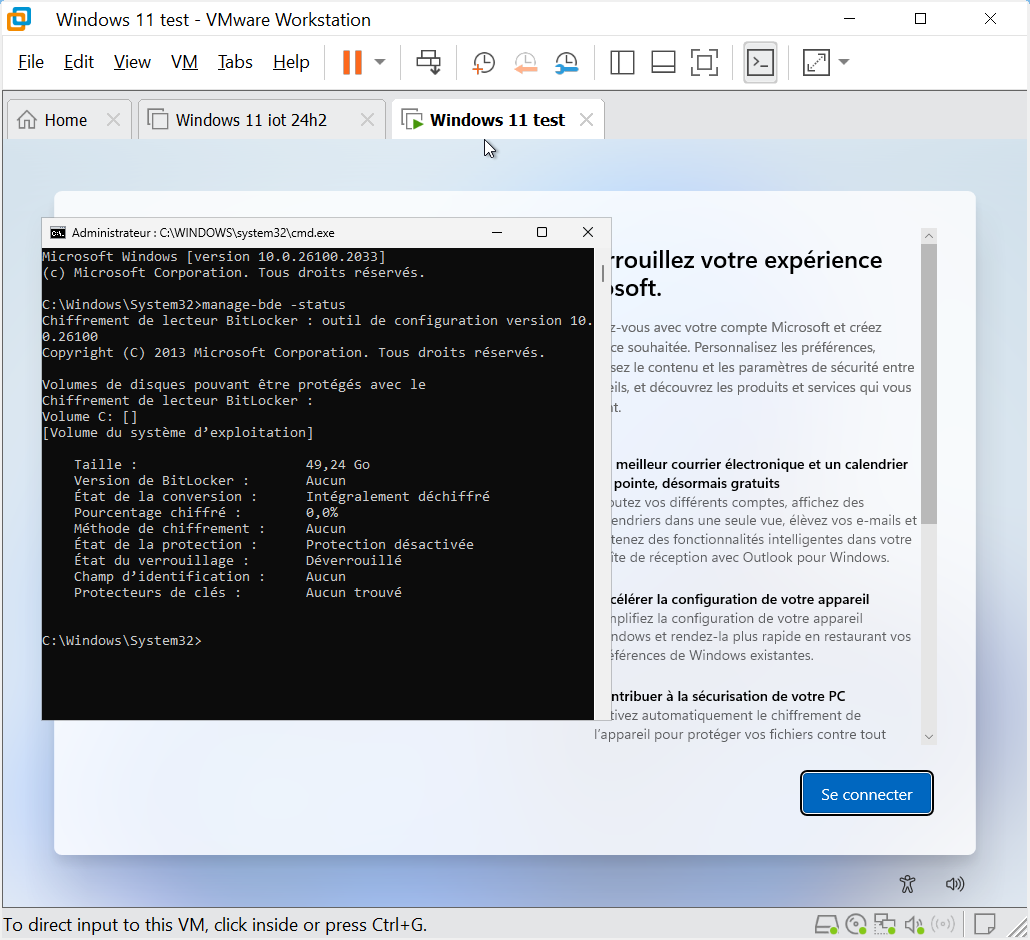The height and width of the screenshot is (940, 1030).
Task: Click the 'célérer la configuration de votre appareil' heading
Action: 740,599
